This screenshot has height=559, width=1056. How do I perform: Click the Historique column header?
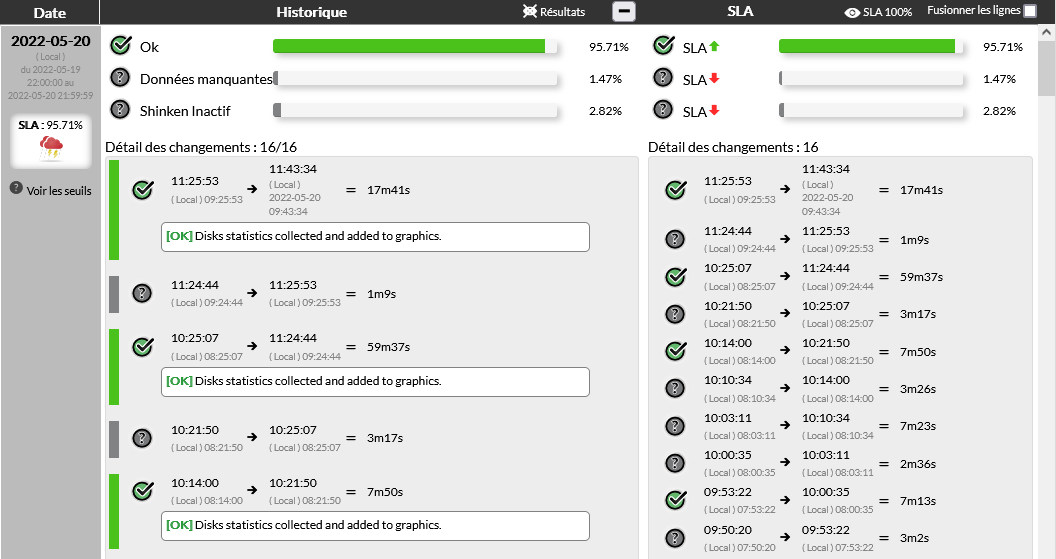pyautogui.click(x=312, y=12)
